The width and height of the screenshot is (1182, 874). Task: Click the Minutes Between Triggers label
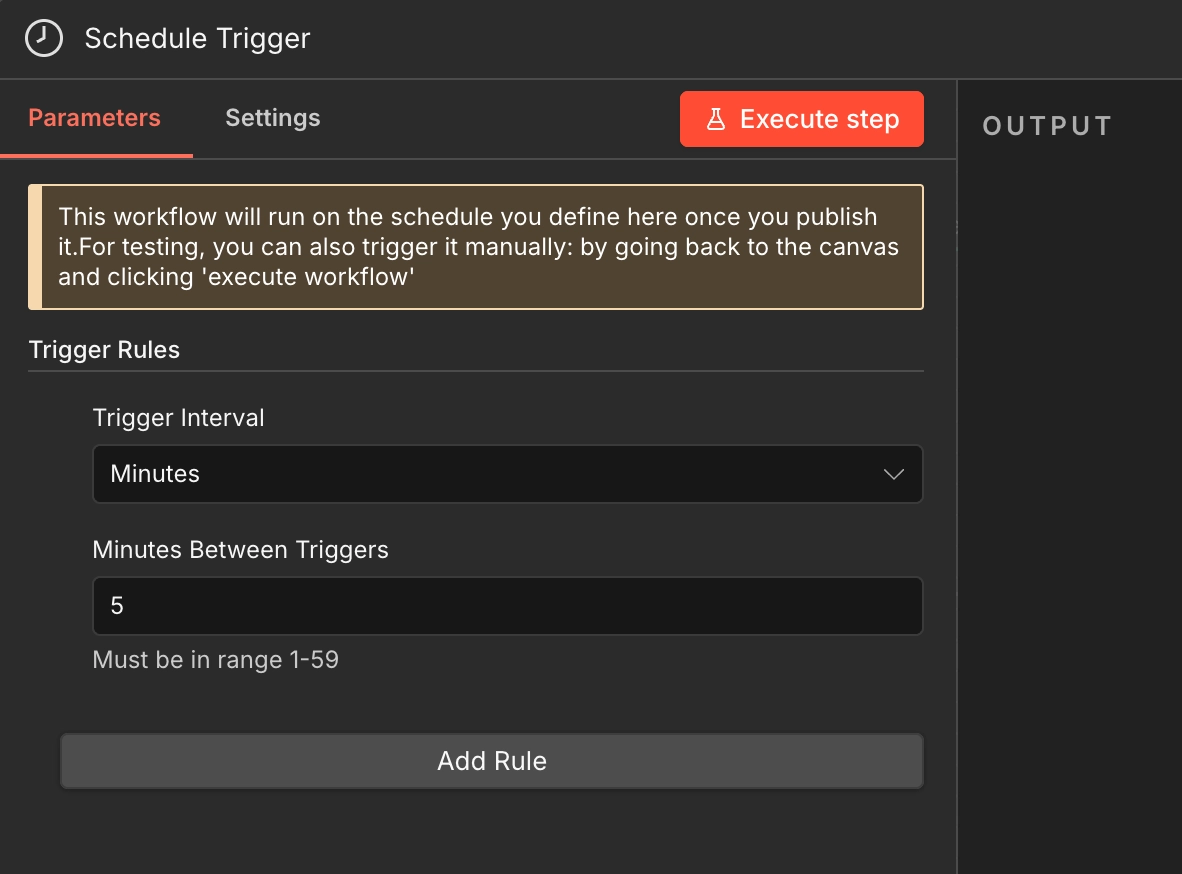[x=240, y=550]
